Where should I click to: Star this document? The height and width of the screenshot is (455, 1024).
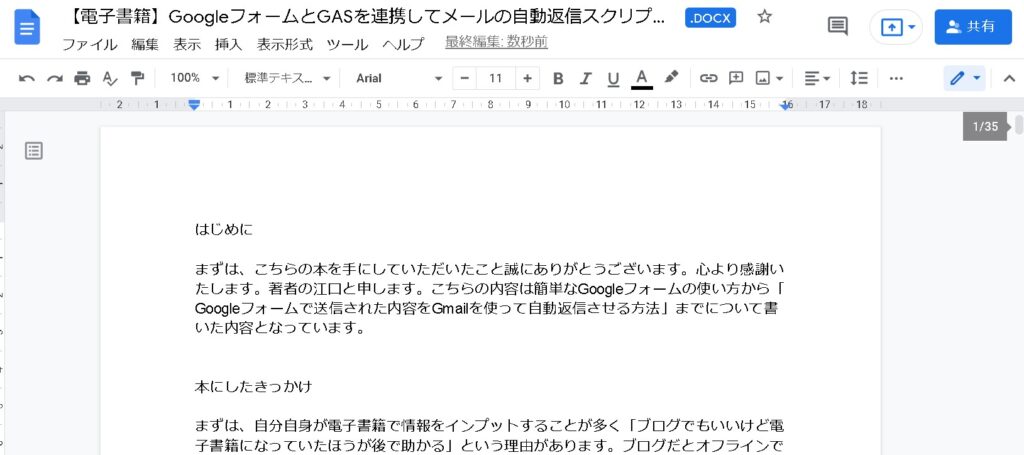tap(765, 17)
